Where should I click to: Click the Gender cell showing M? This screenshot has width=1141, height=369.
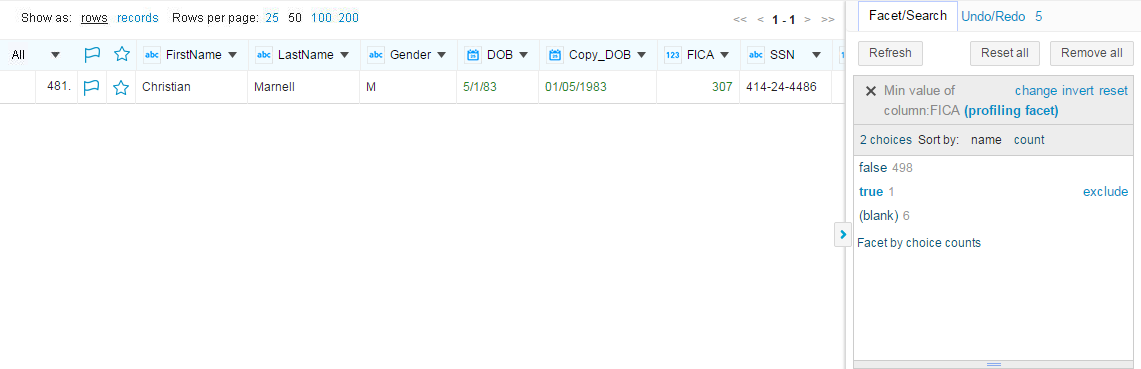(x=408, y=87)
